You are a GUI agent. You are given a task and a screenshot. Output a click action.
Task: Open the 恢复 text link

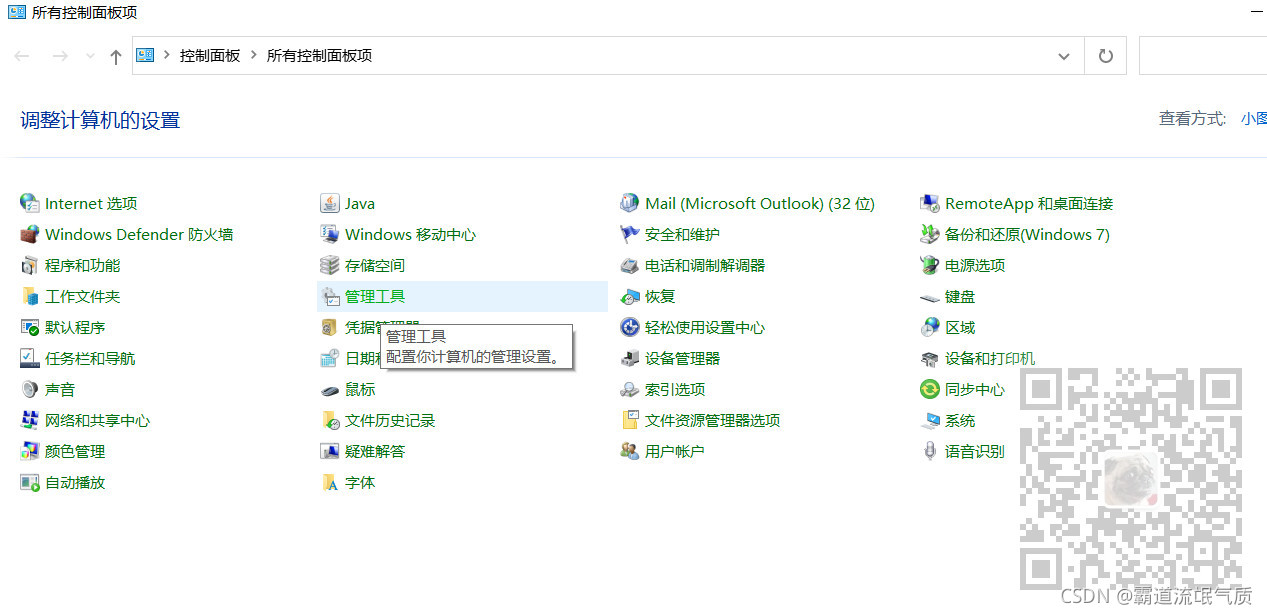click(x=660, y=296)
